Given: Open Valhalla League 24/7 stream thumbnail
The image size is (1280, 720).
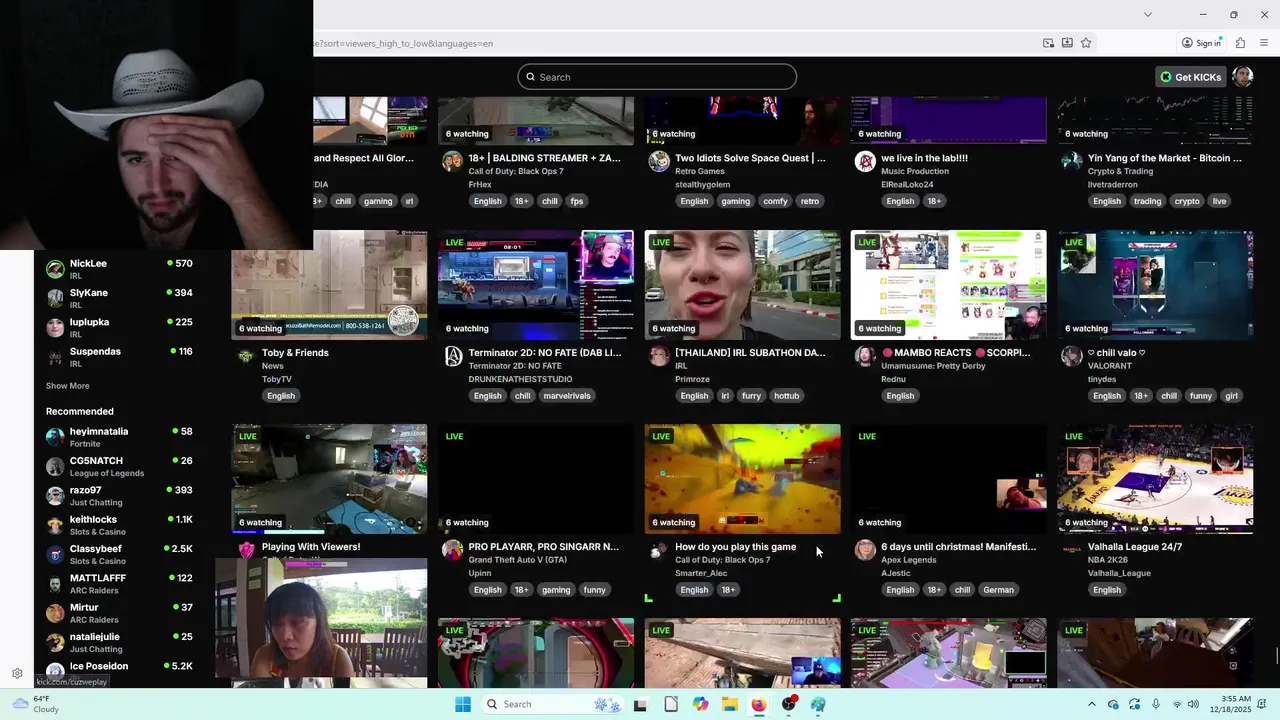Looking at the screenshot, I should click(x=1155, y=479).
